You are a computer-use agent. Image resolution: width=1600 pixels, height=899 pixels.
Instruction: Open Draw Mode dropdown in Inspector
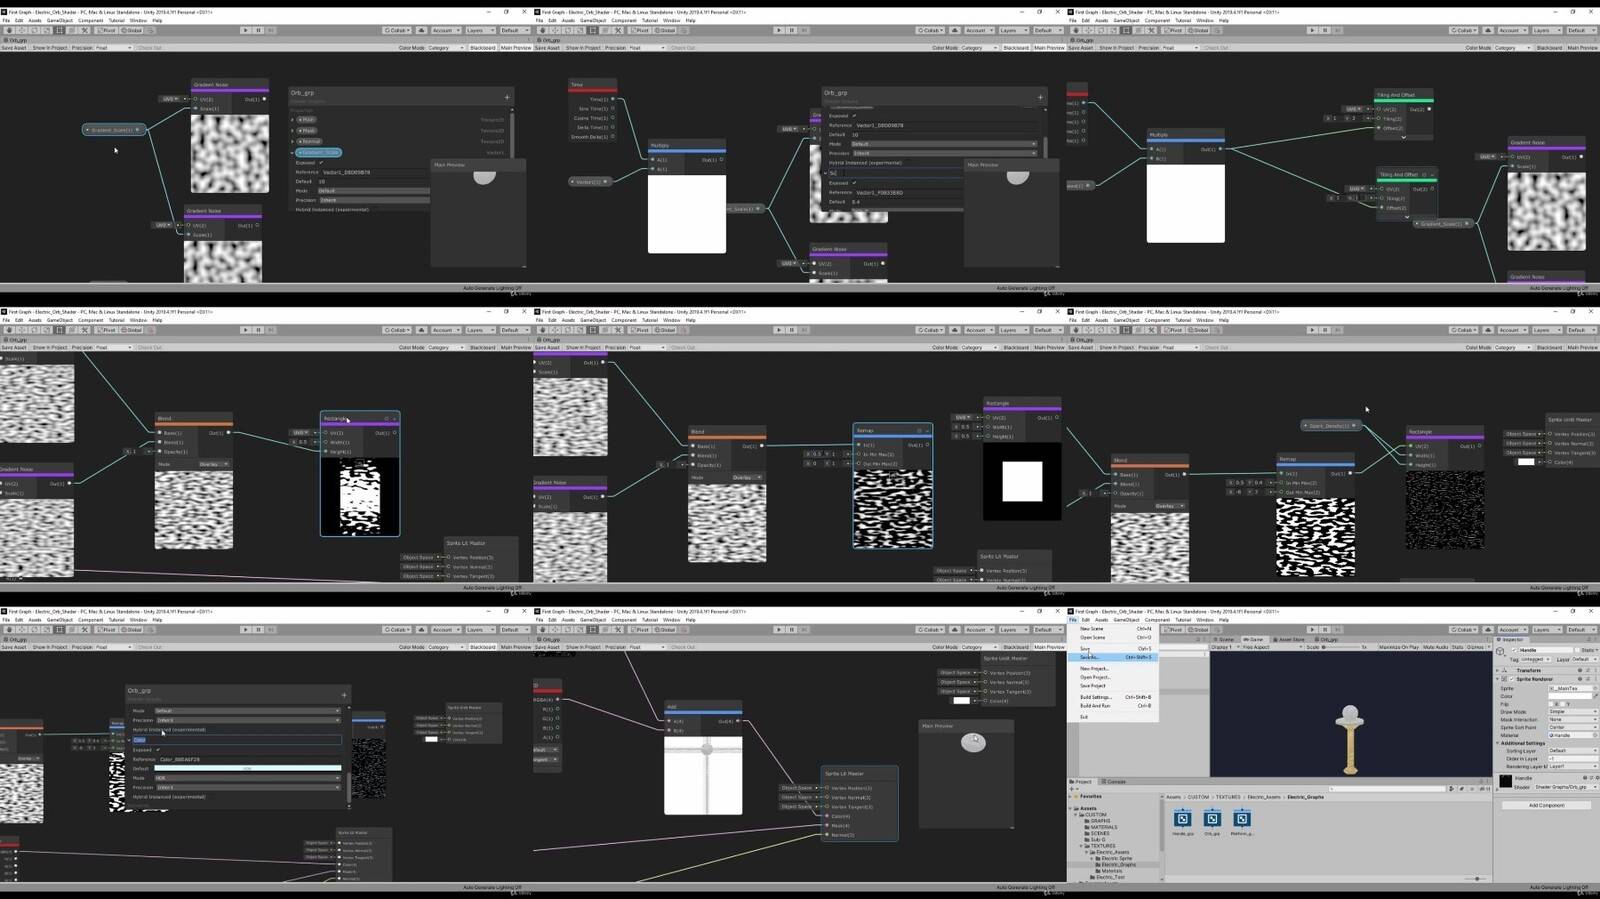[x=1573, y=711]
